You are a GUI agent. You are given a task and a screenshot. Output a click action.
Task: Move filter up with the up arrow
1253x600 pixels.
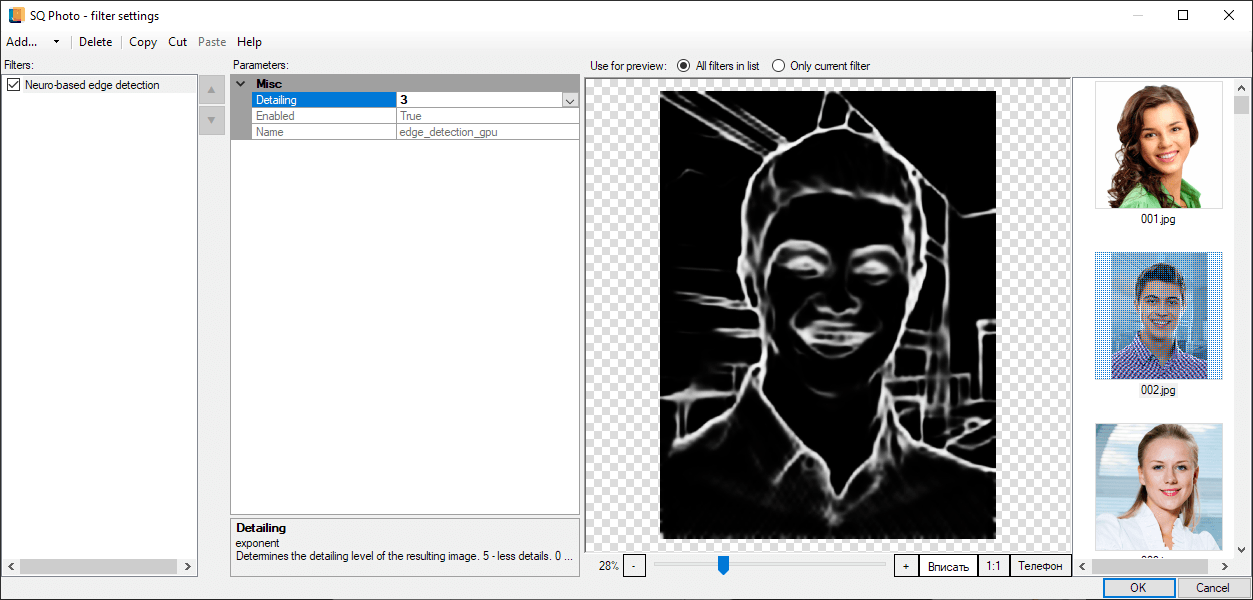pyautogui.click(x=211, y=90)
